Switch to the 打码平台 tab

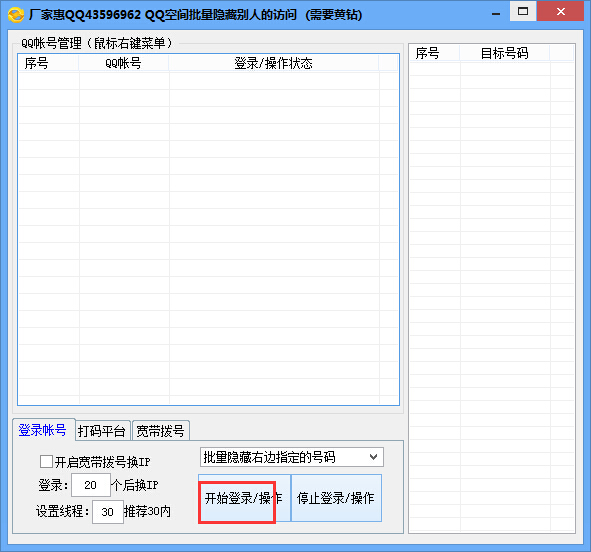click(102, 431)
